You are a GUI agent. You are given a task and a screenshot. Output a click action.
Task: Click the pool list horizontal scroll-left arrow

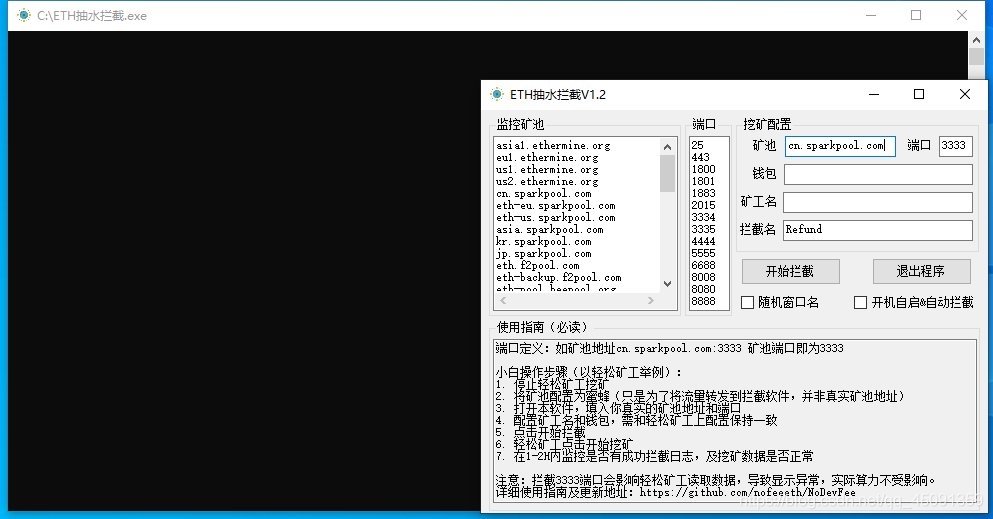point(503,301)
